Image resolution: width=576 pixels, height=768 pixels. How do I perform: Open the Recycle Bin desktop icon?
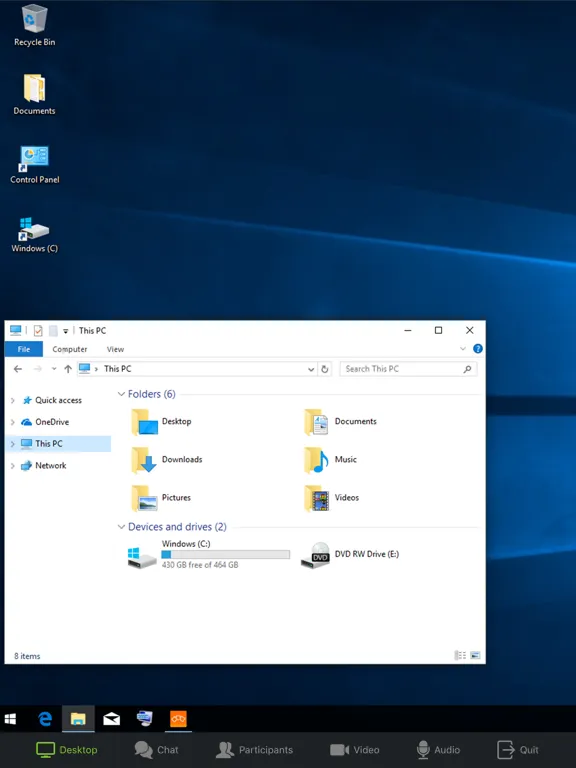click(x=34, y=25)
